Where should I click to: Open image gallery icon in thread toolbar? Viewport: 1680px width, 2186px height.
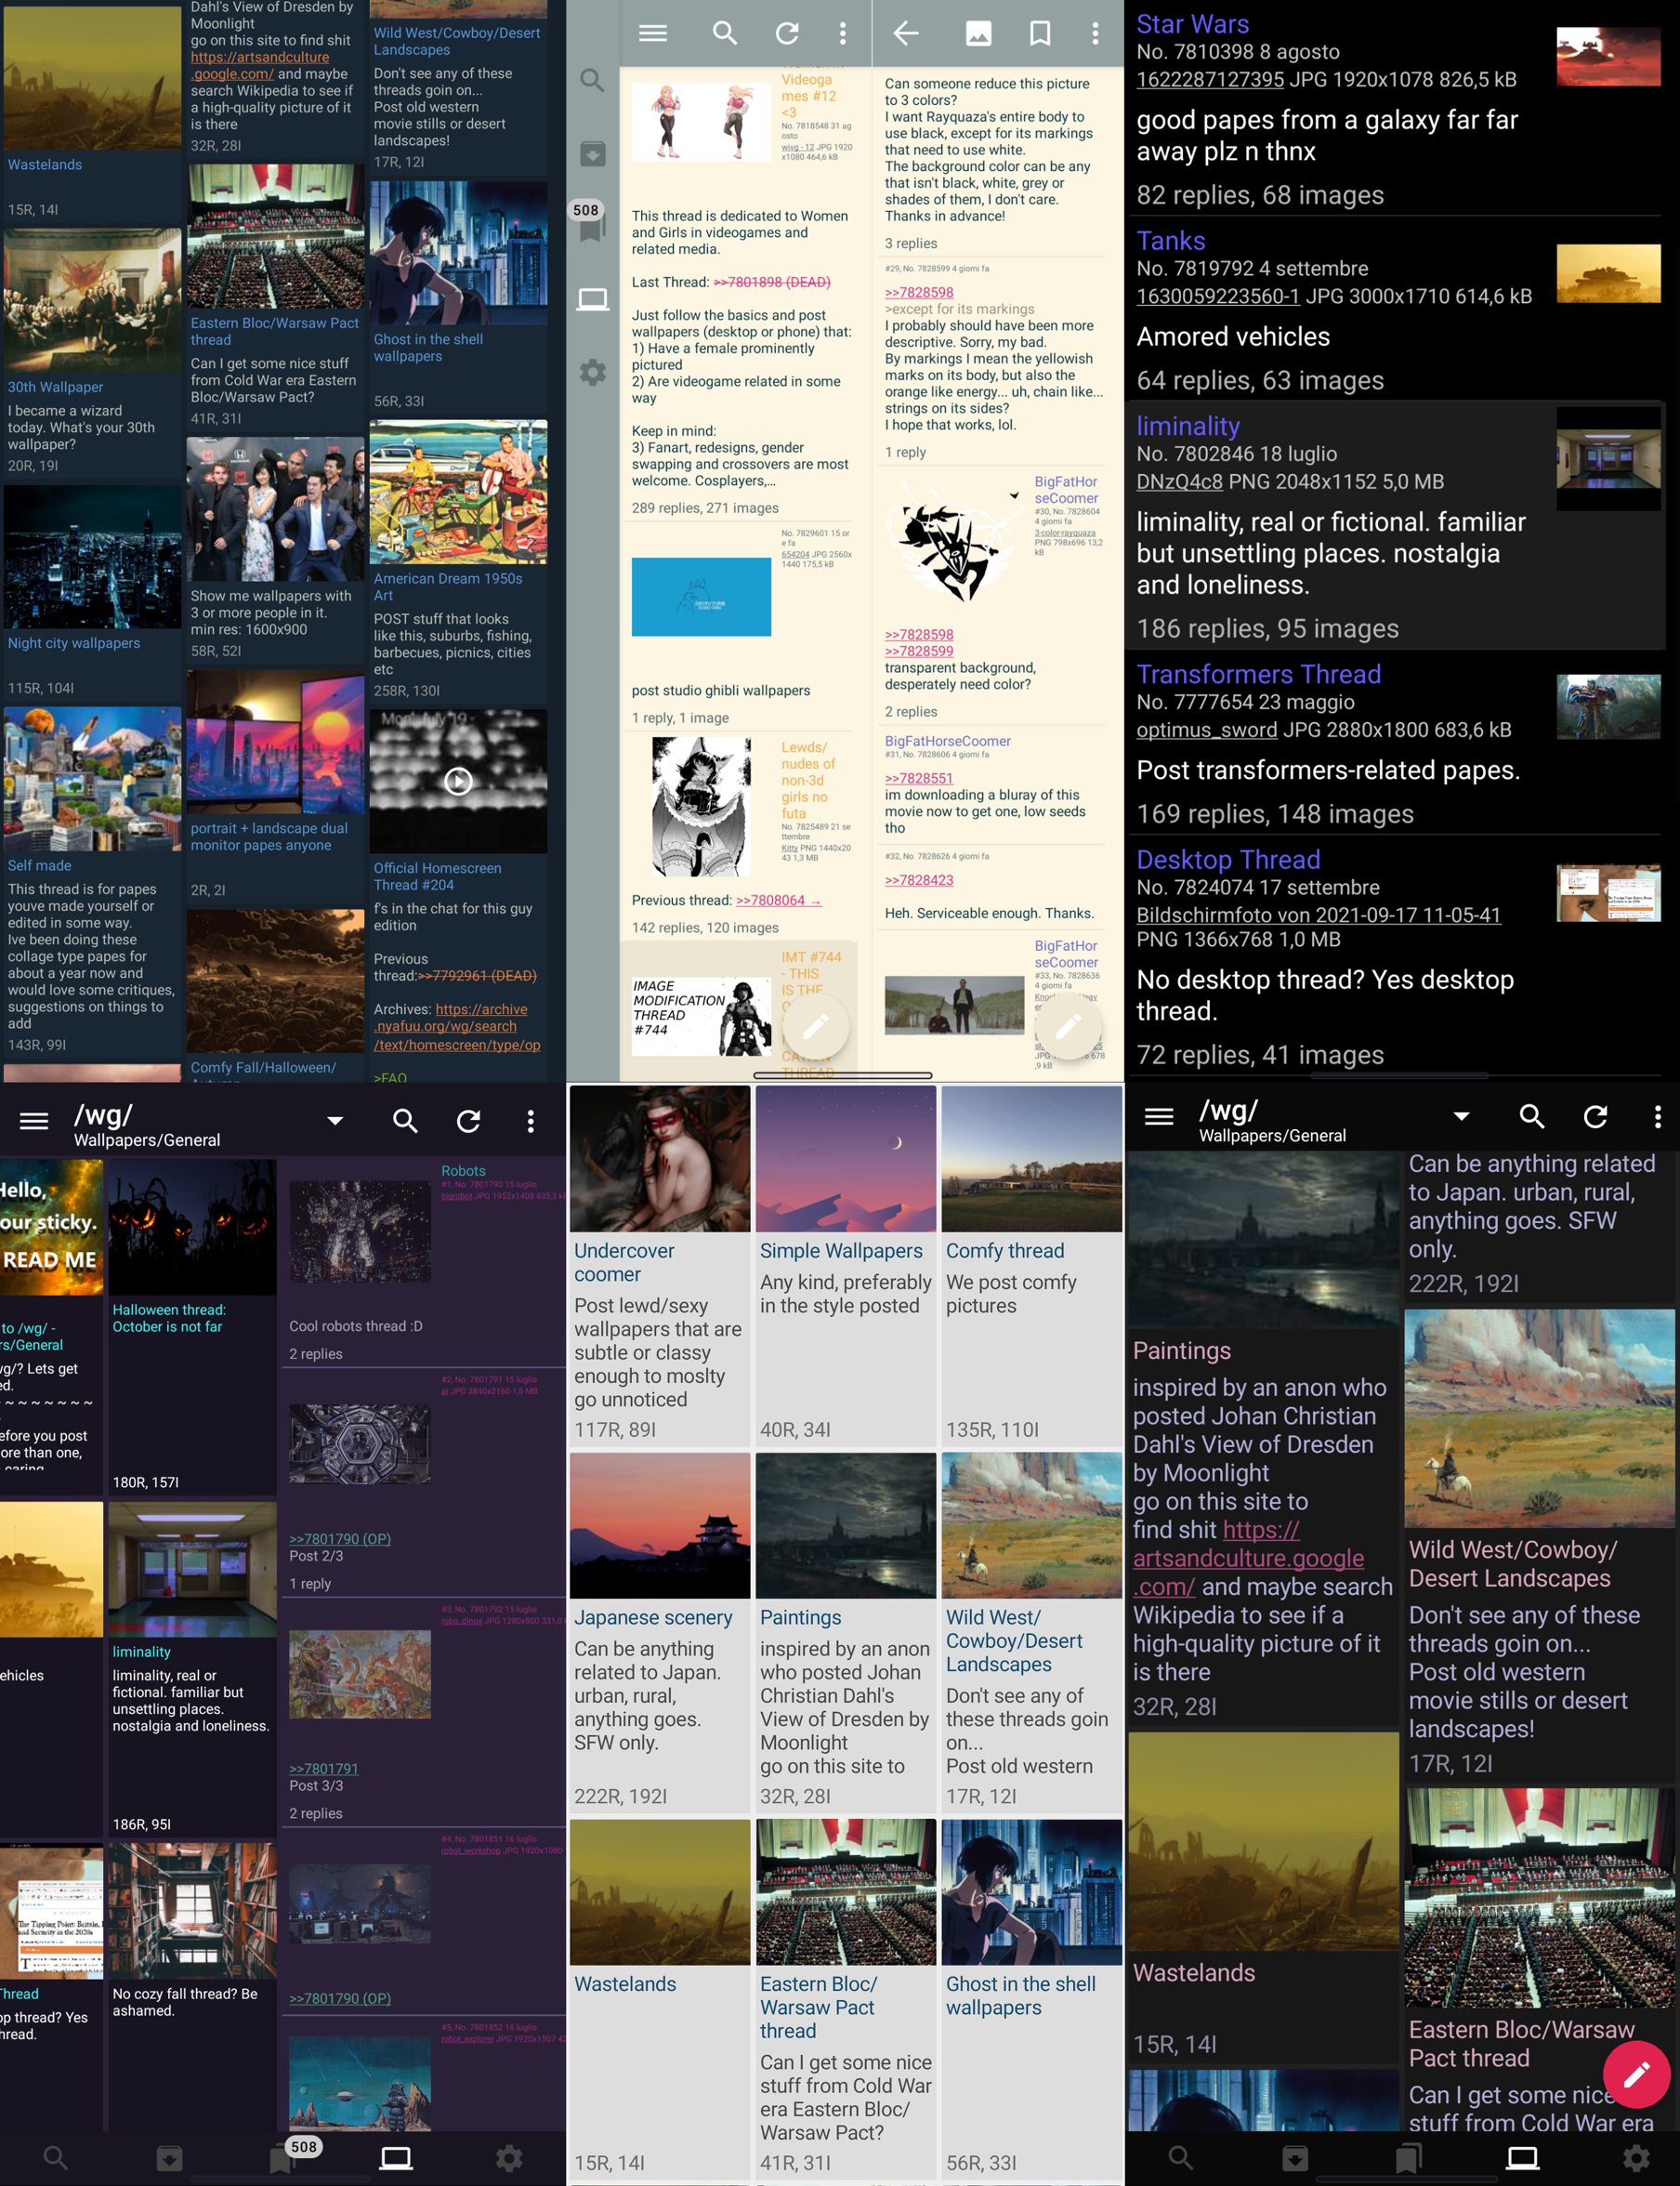point(978,33)
